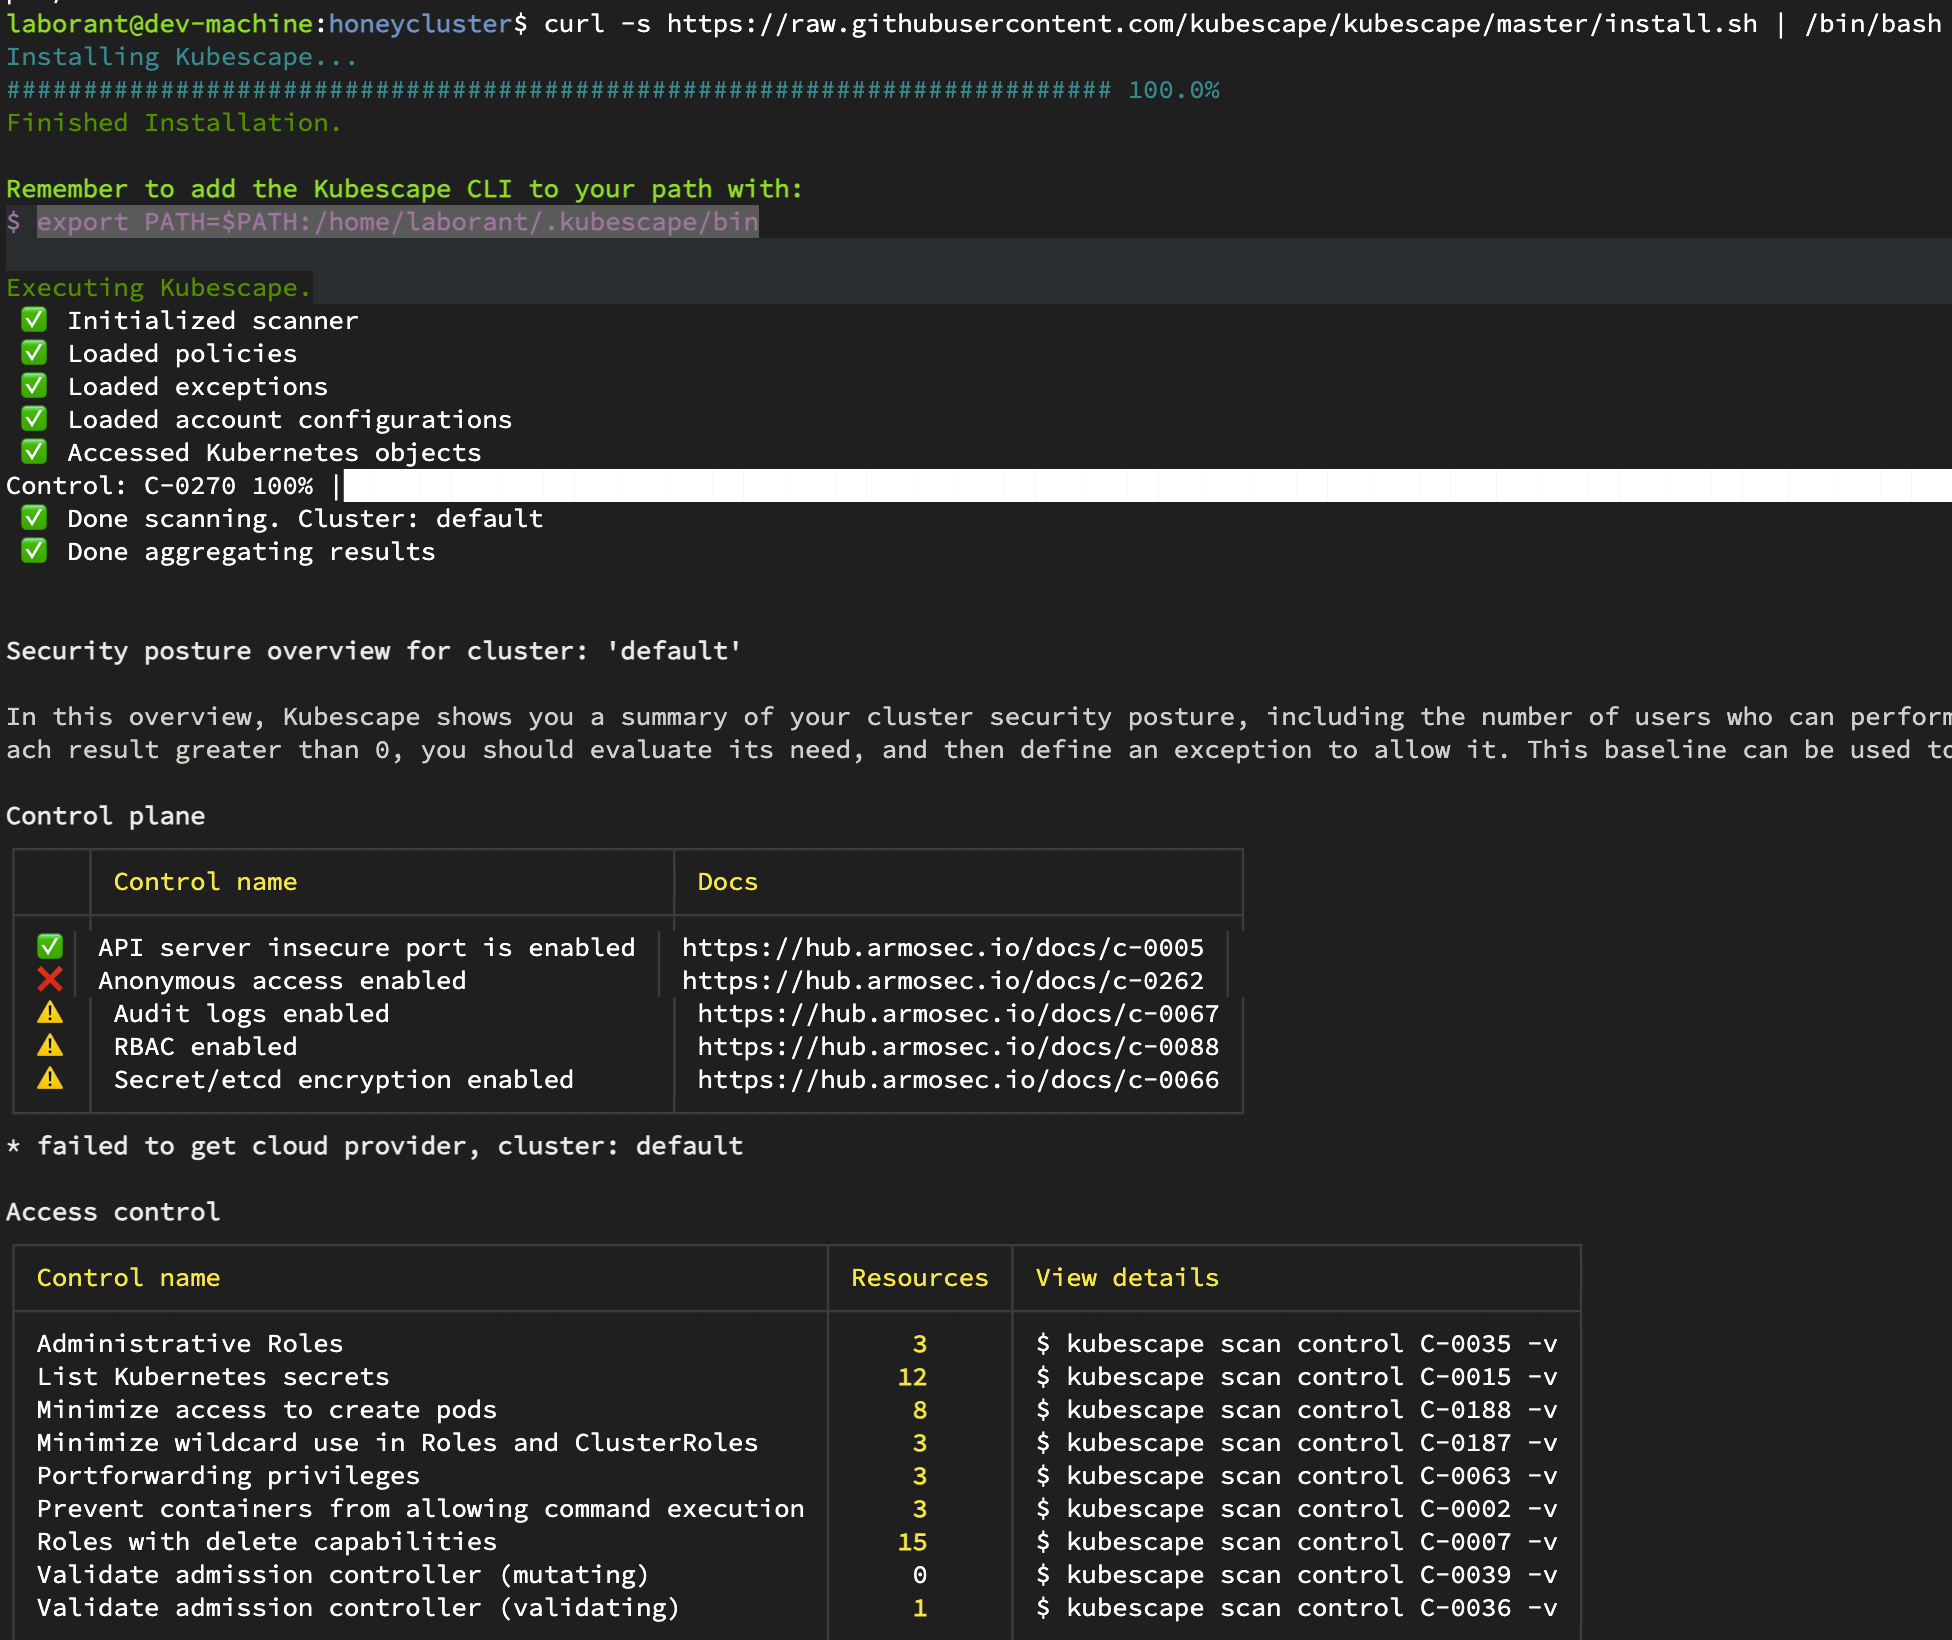1952x1640 pixels.
Task: Click the green check beside Initialized scanner
Action: [34, 320]
